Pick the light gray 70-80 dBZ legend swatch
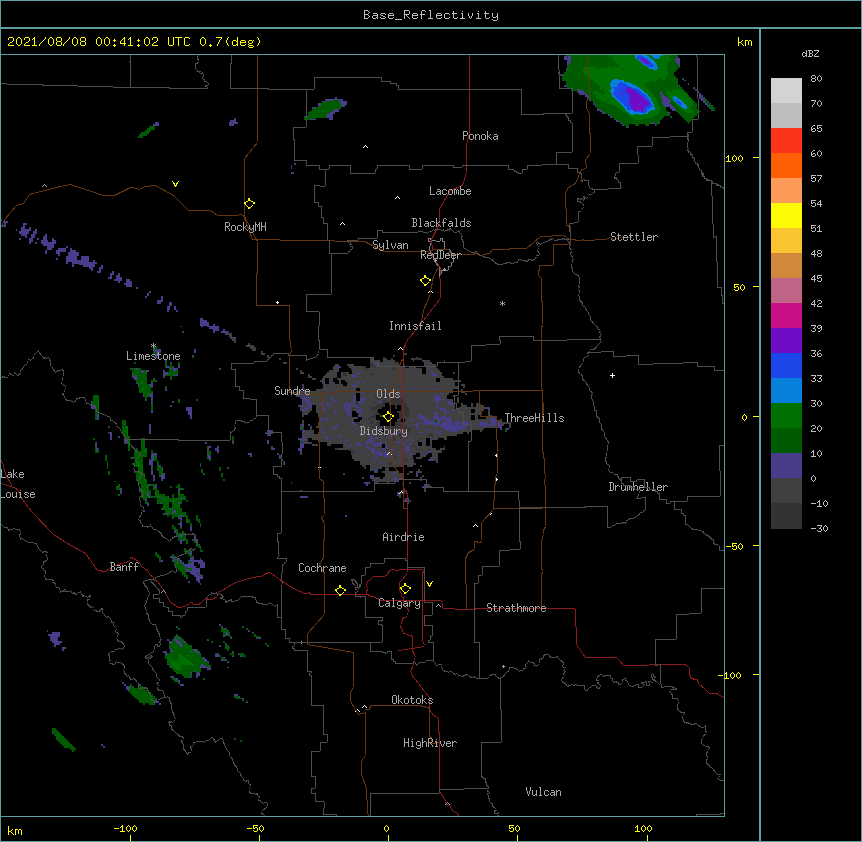862x842 pixels. 786,91
